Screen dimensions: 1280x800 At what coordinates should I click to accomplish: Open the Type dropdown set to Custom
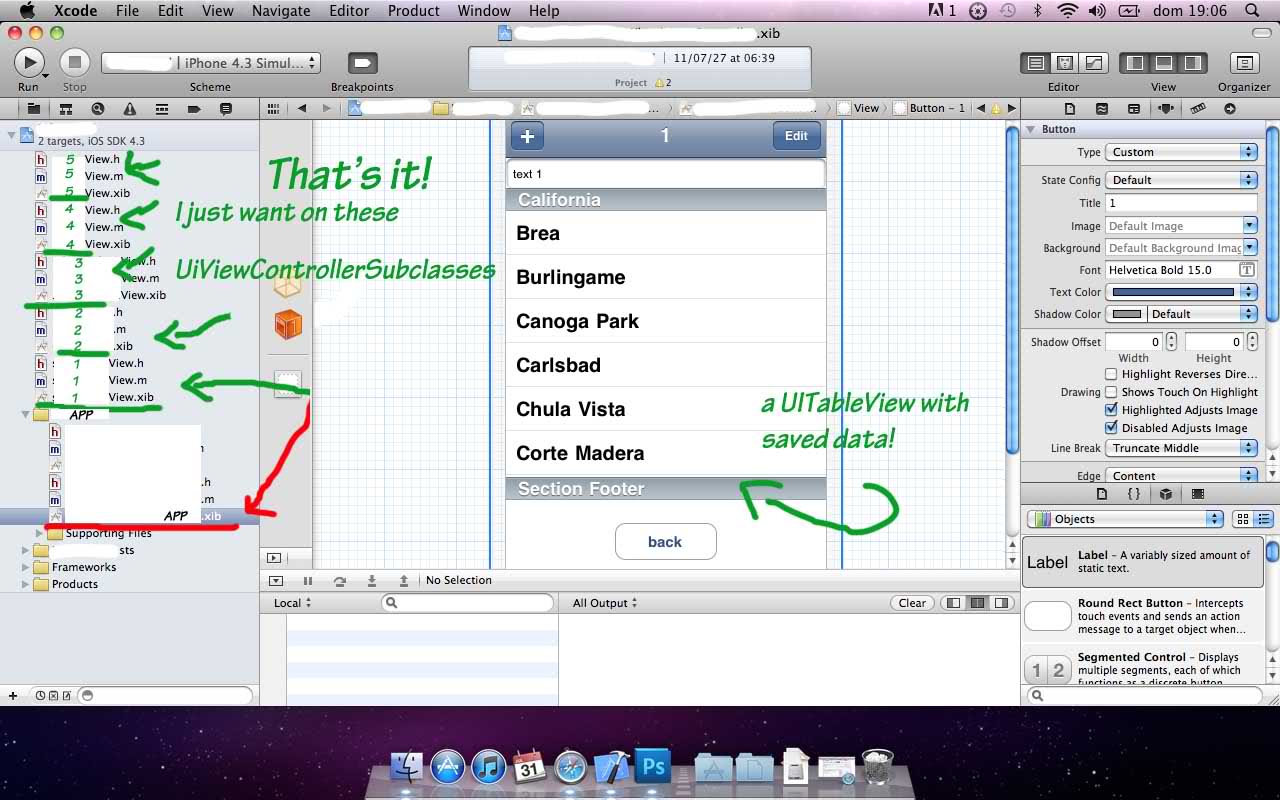pyautogui.click(x=1181, y=152)
